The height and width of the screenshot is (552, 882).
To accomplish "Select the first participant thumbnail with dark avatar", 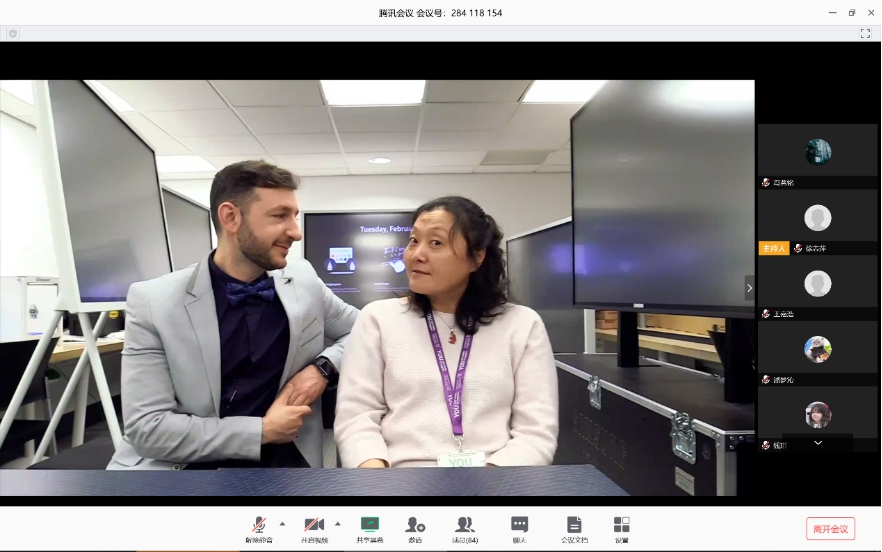I will pos(817,152).
